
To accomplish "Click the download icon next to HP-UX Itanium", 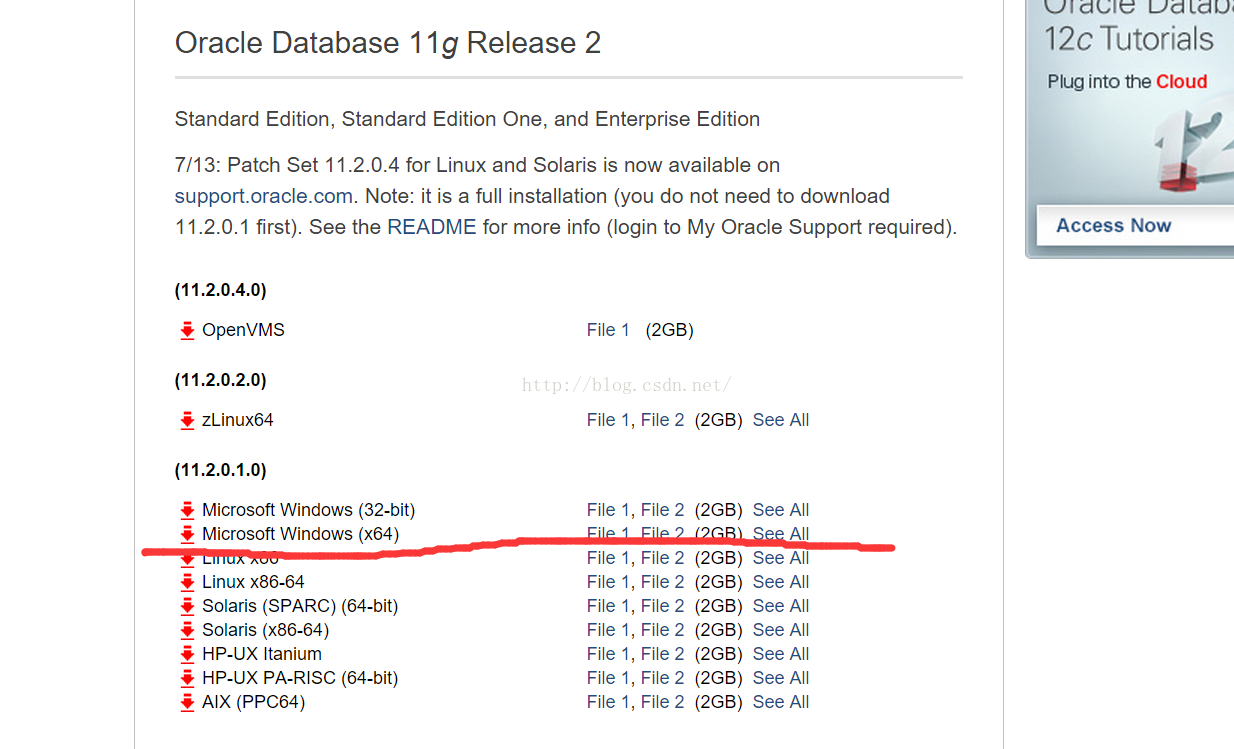I will (187, 655).
